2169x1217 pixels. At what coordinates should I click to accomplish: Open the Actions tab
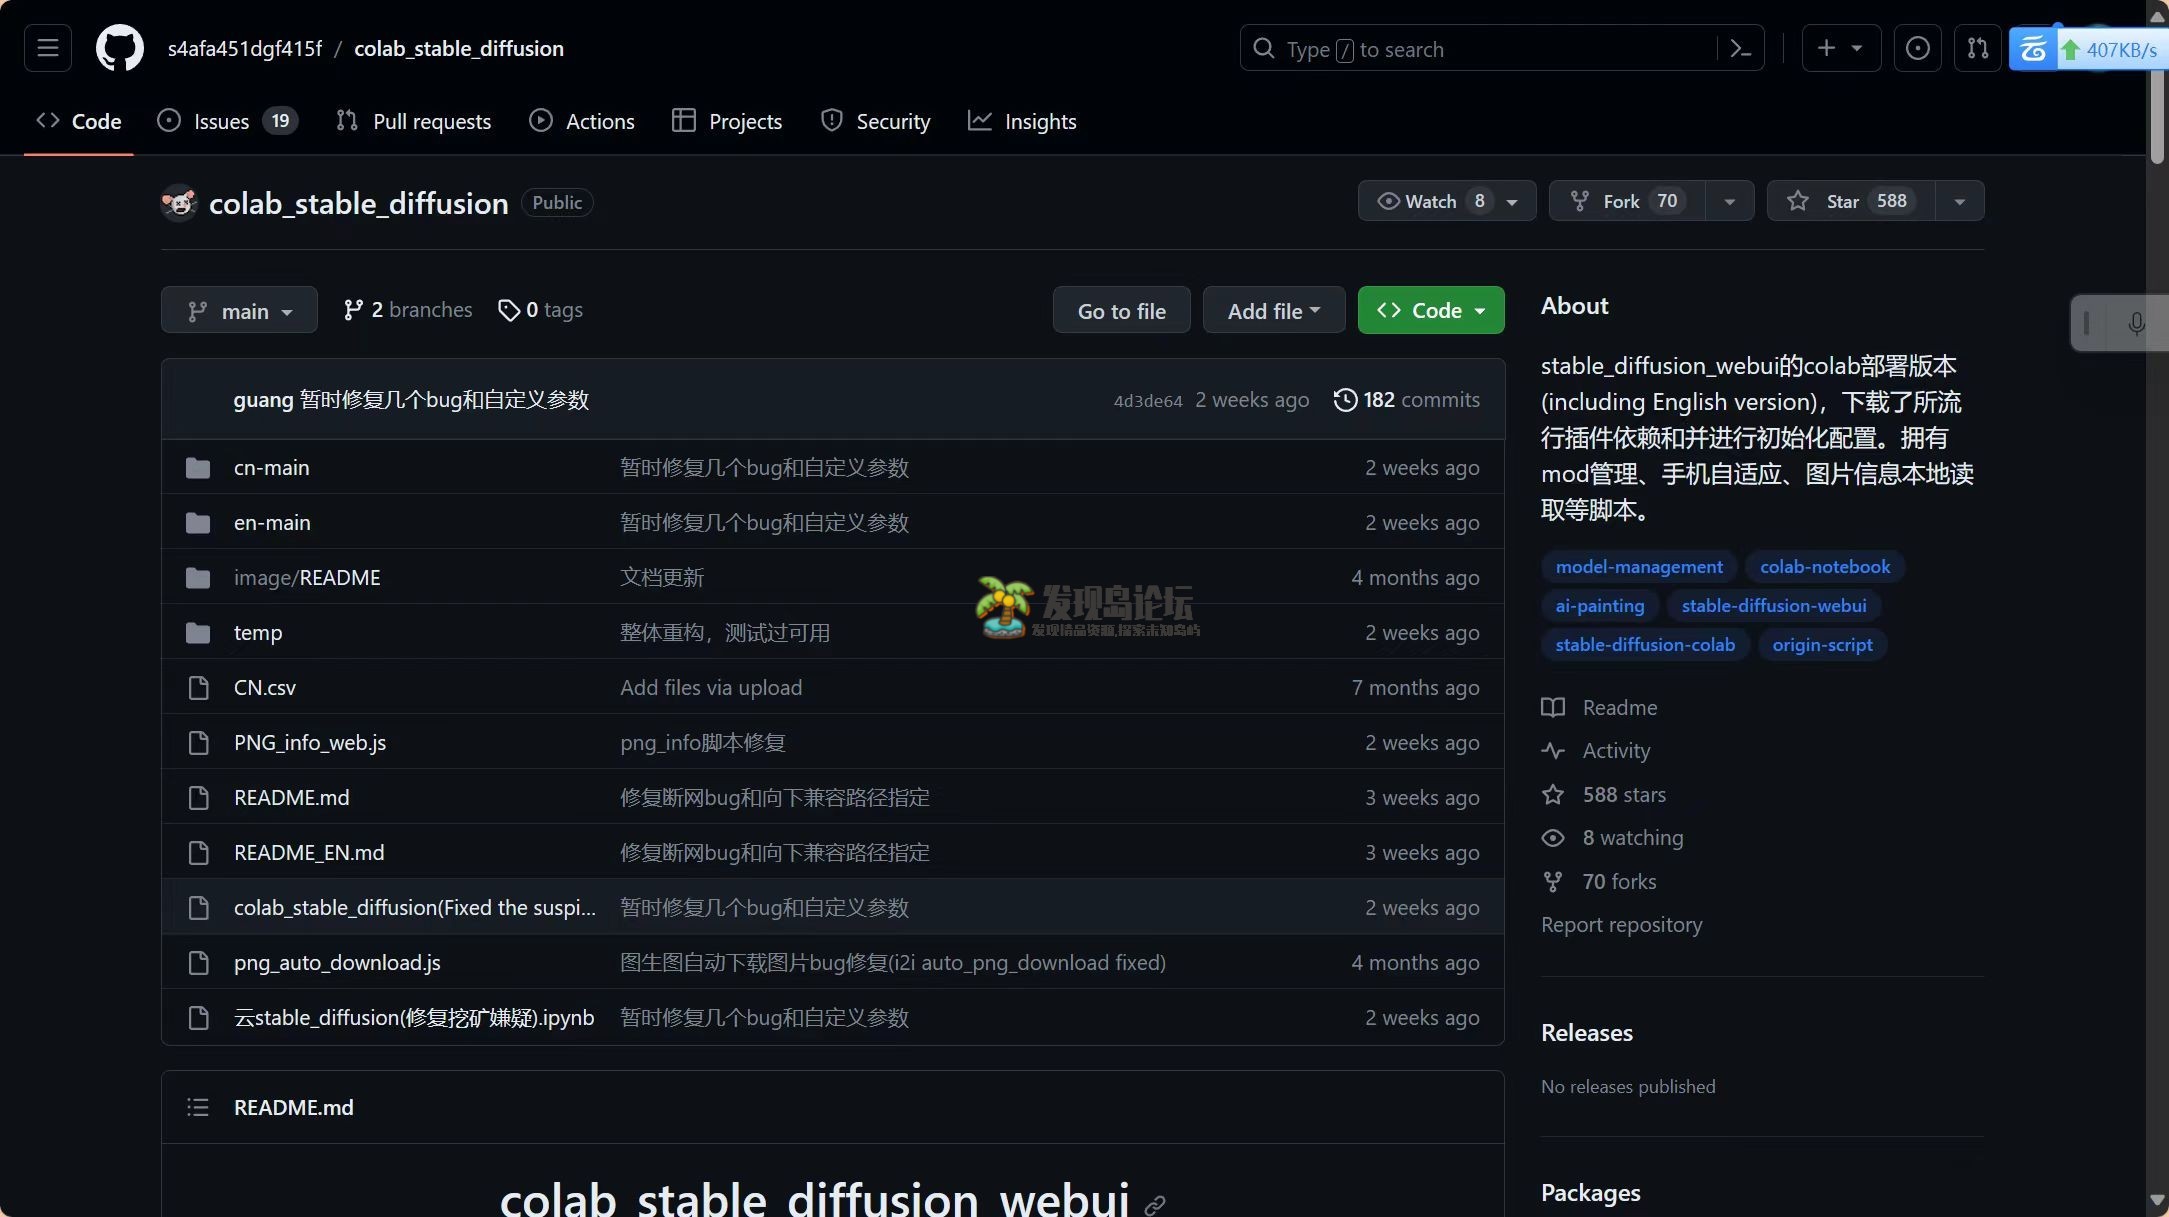[582, 121]
